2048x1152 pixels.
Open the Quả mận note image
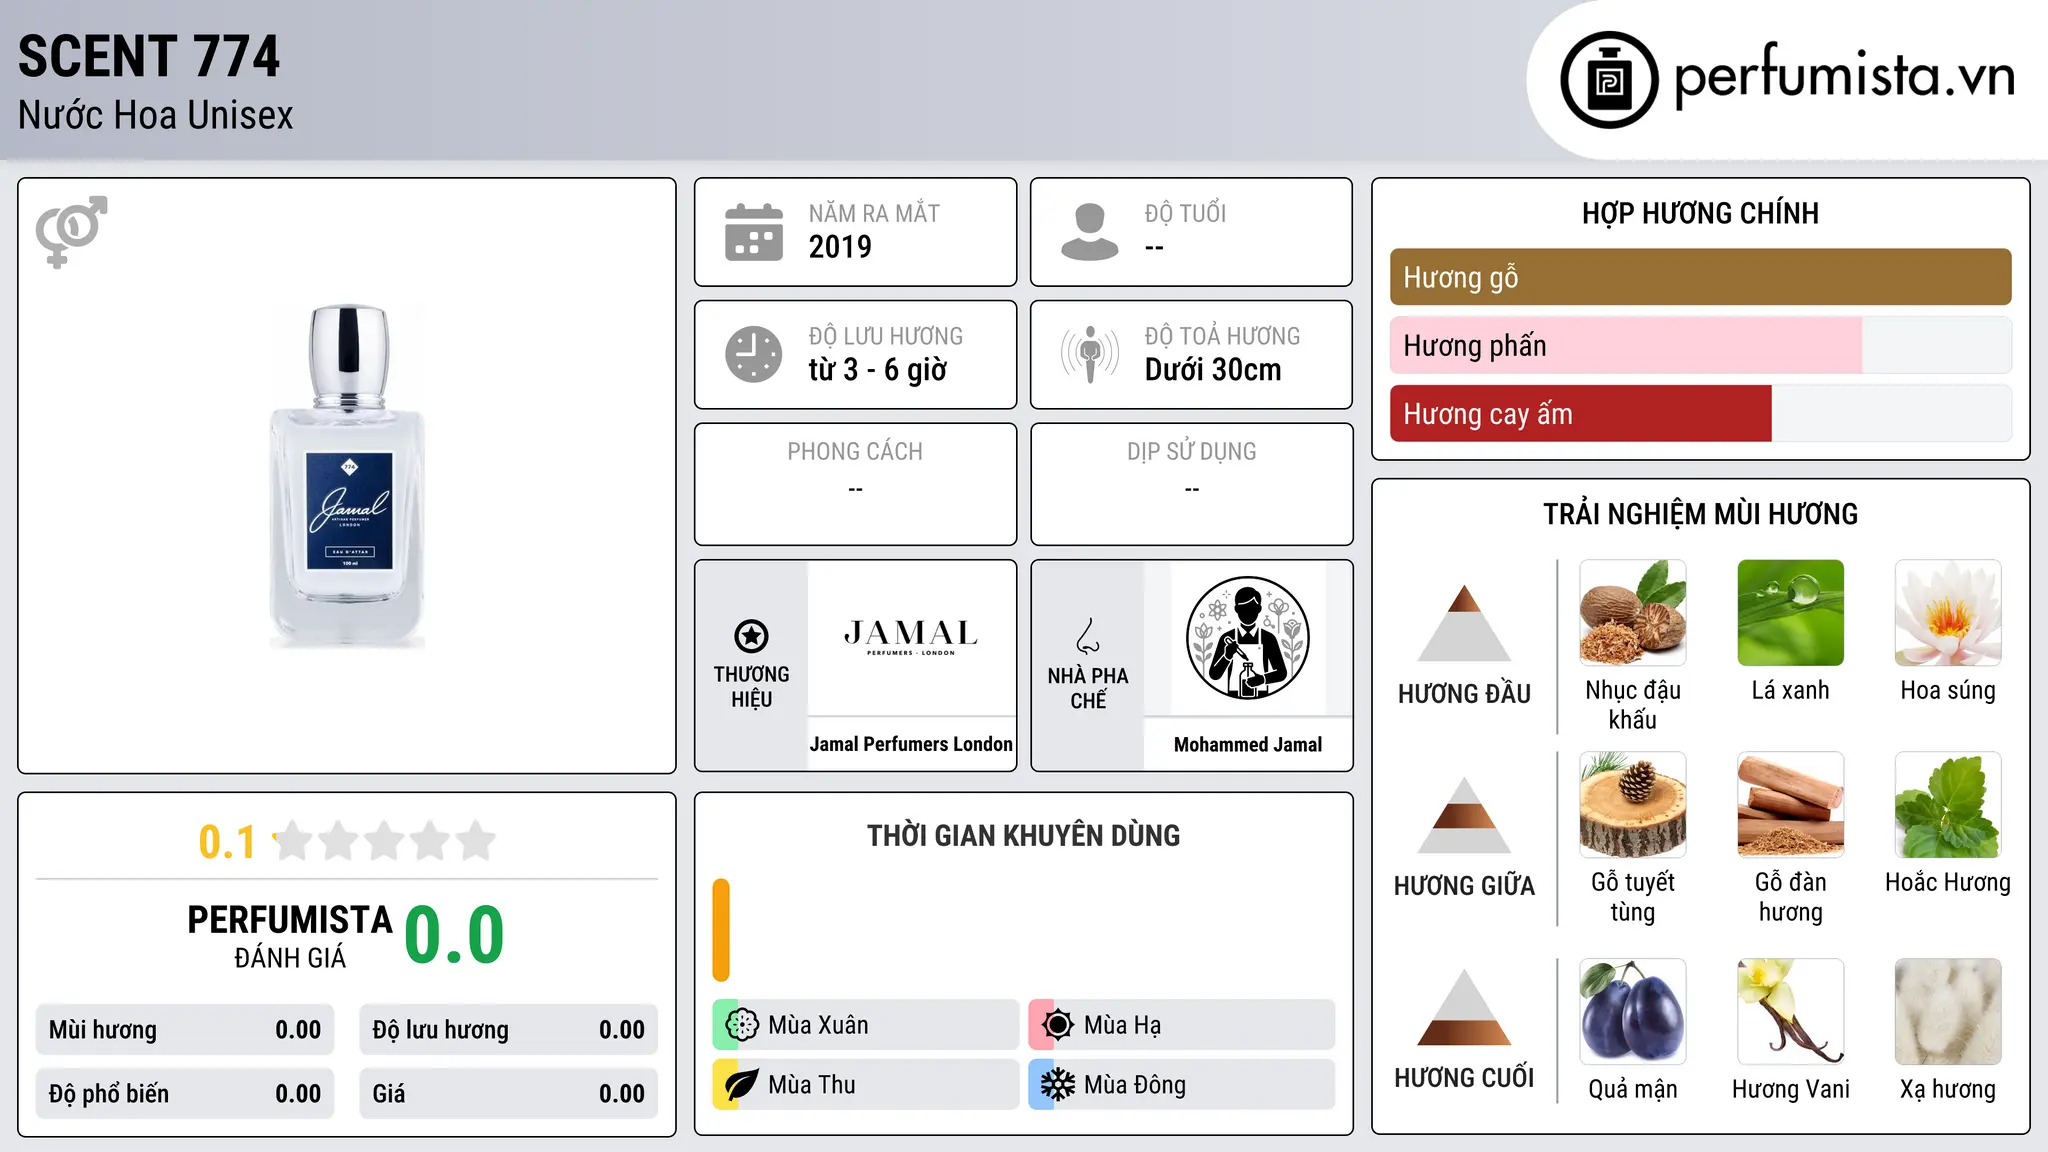click(1633, 1012)
